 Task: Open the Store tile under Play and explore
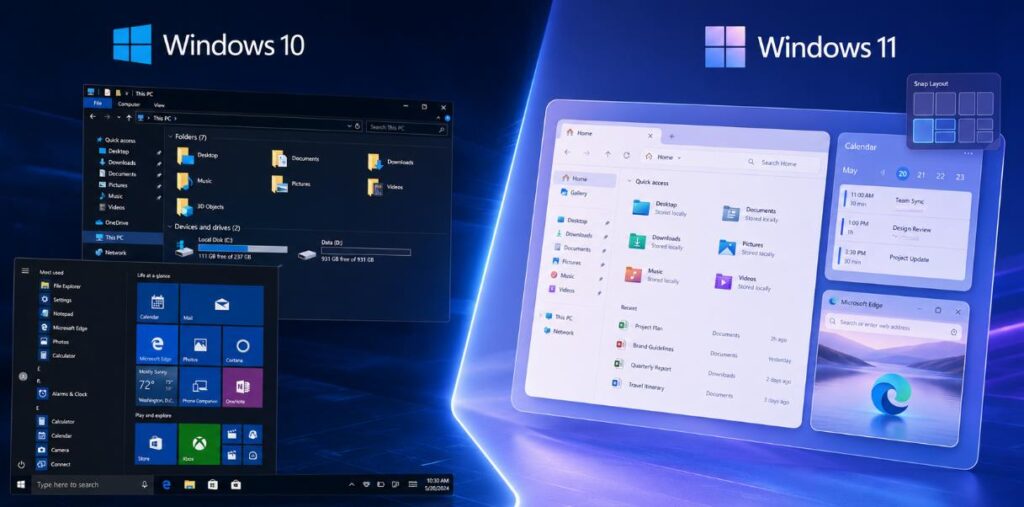(x=155, y=444)
